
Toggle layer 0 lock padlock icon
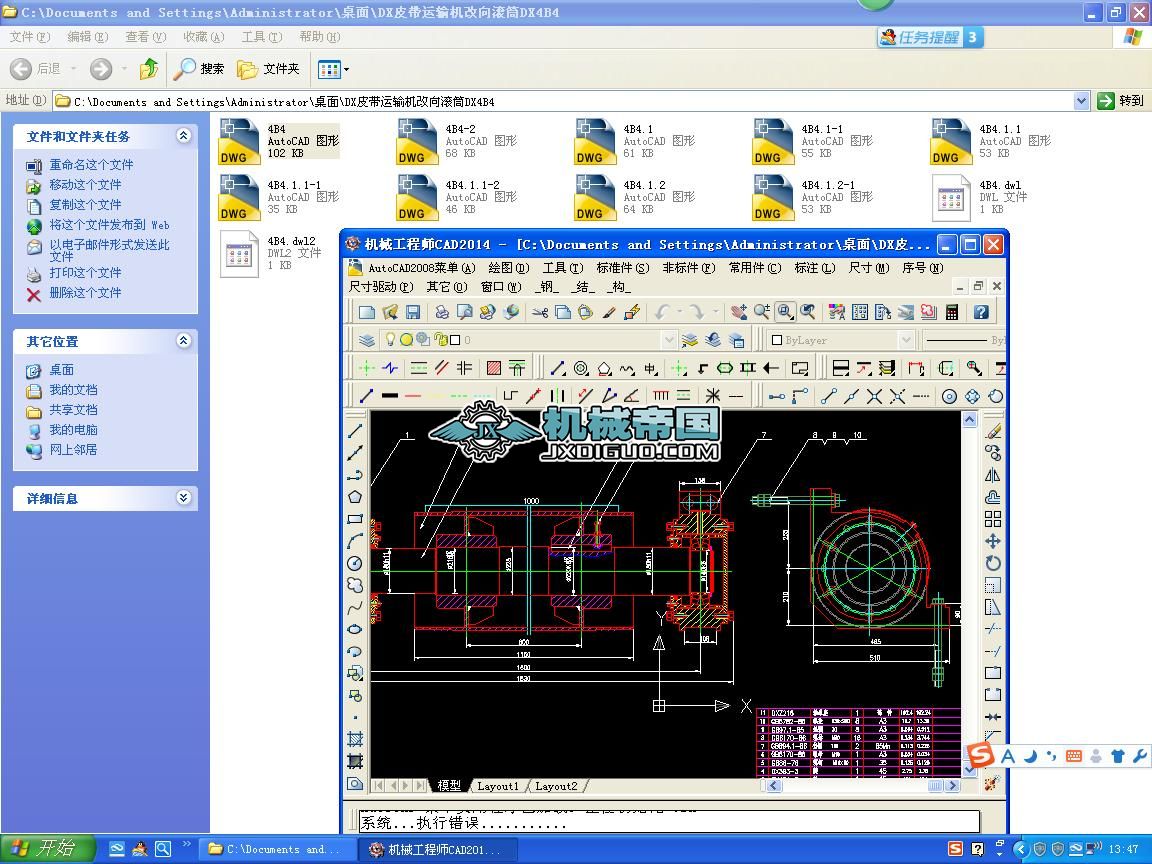tap(440, 339)
